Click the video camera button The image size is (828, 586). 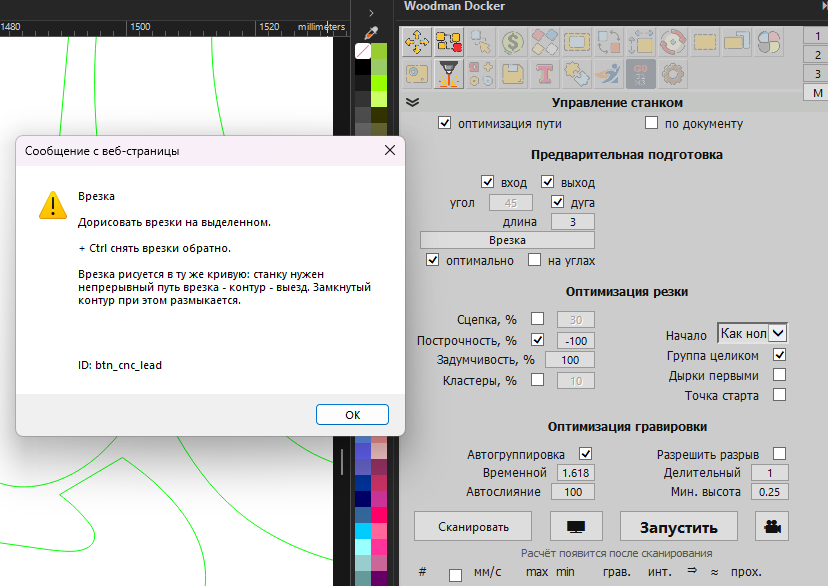pyautogui.click(x=772, y=526)
